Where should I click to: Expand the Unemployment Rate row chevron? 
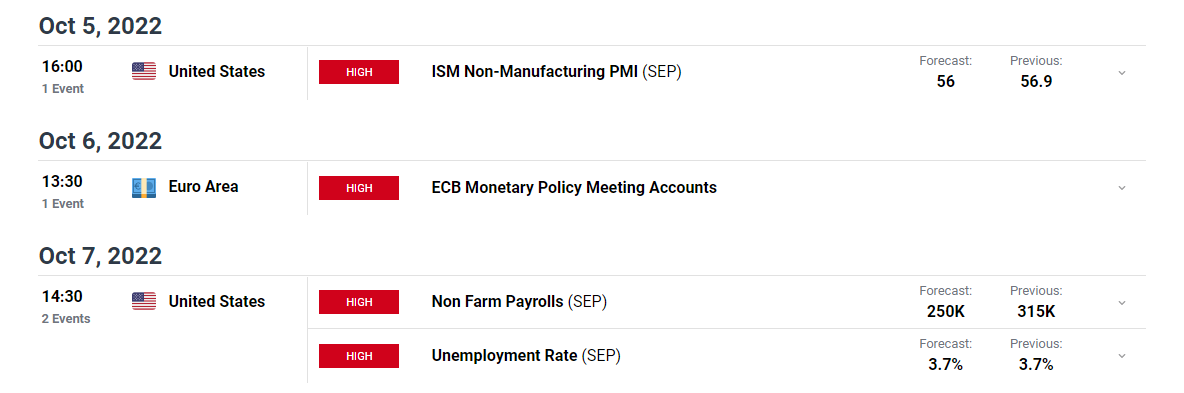(x=1122, y=355)
